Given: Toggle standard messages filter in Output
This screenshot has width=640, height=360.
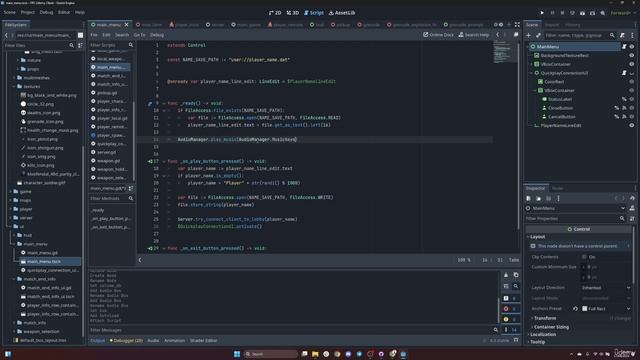Looking at the screenshot, I should tap(510, 298).
